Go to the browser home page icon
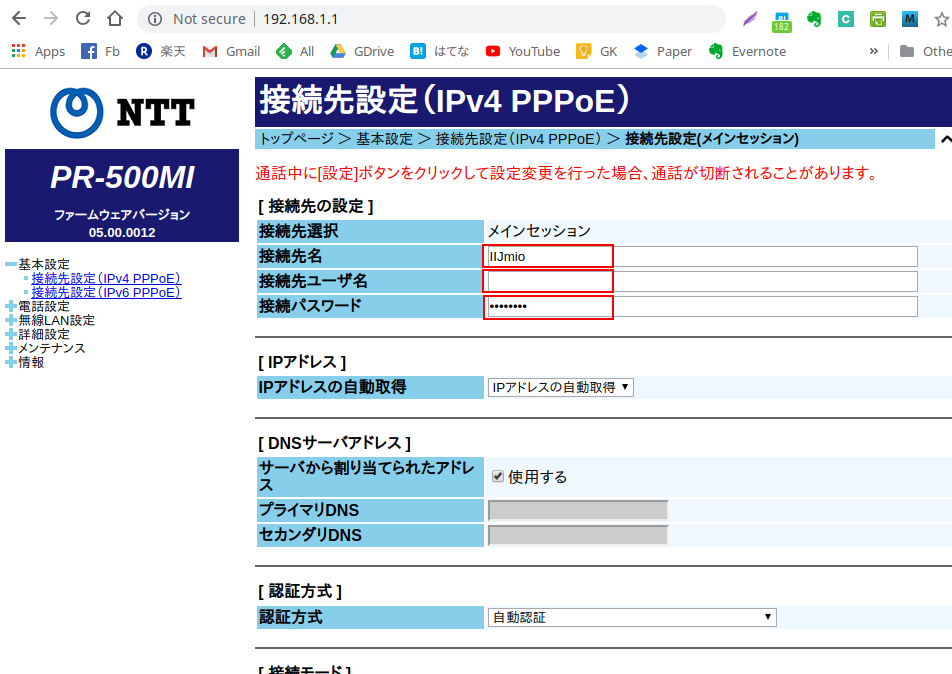 click(115, 19)
